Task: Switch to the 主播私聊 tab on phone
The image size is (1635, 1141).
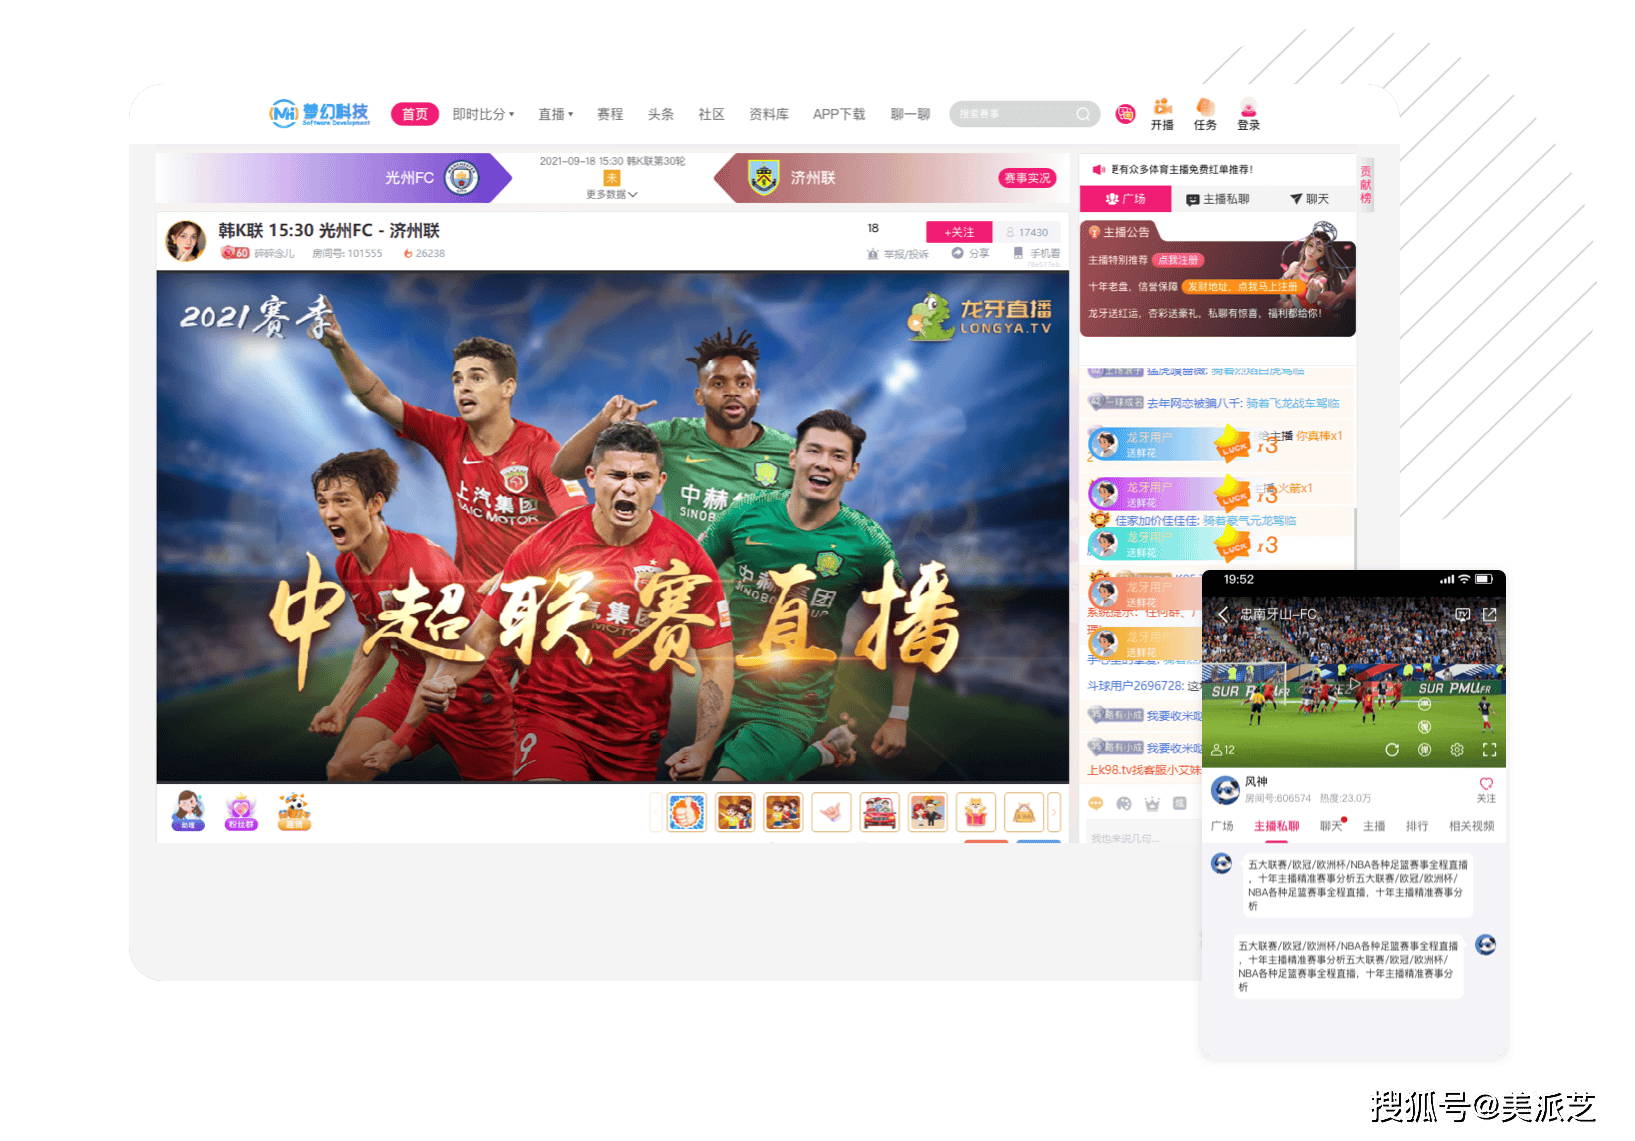Action: point(1277,826)
